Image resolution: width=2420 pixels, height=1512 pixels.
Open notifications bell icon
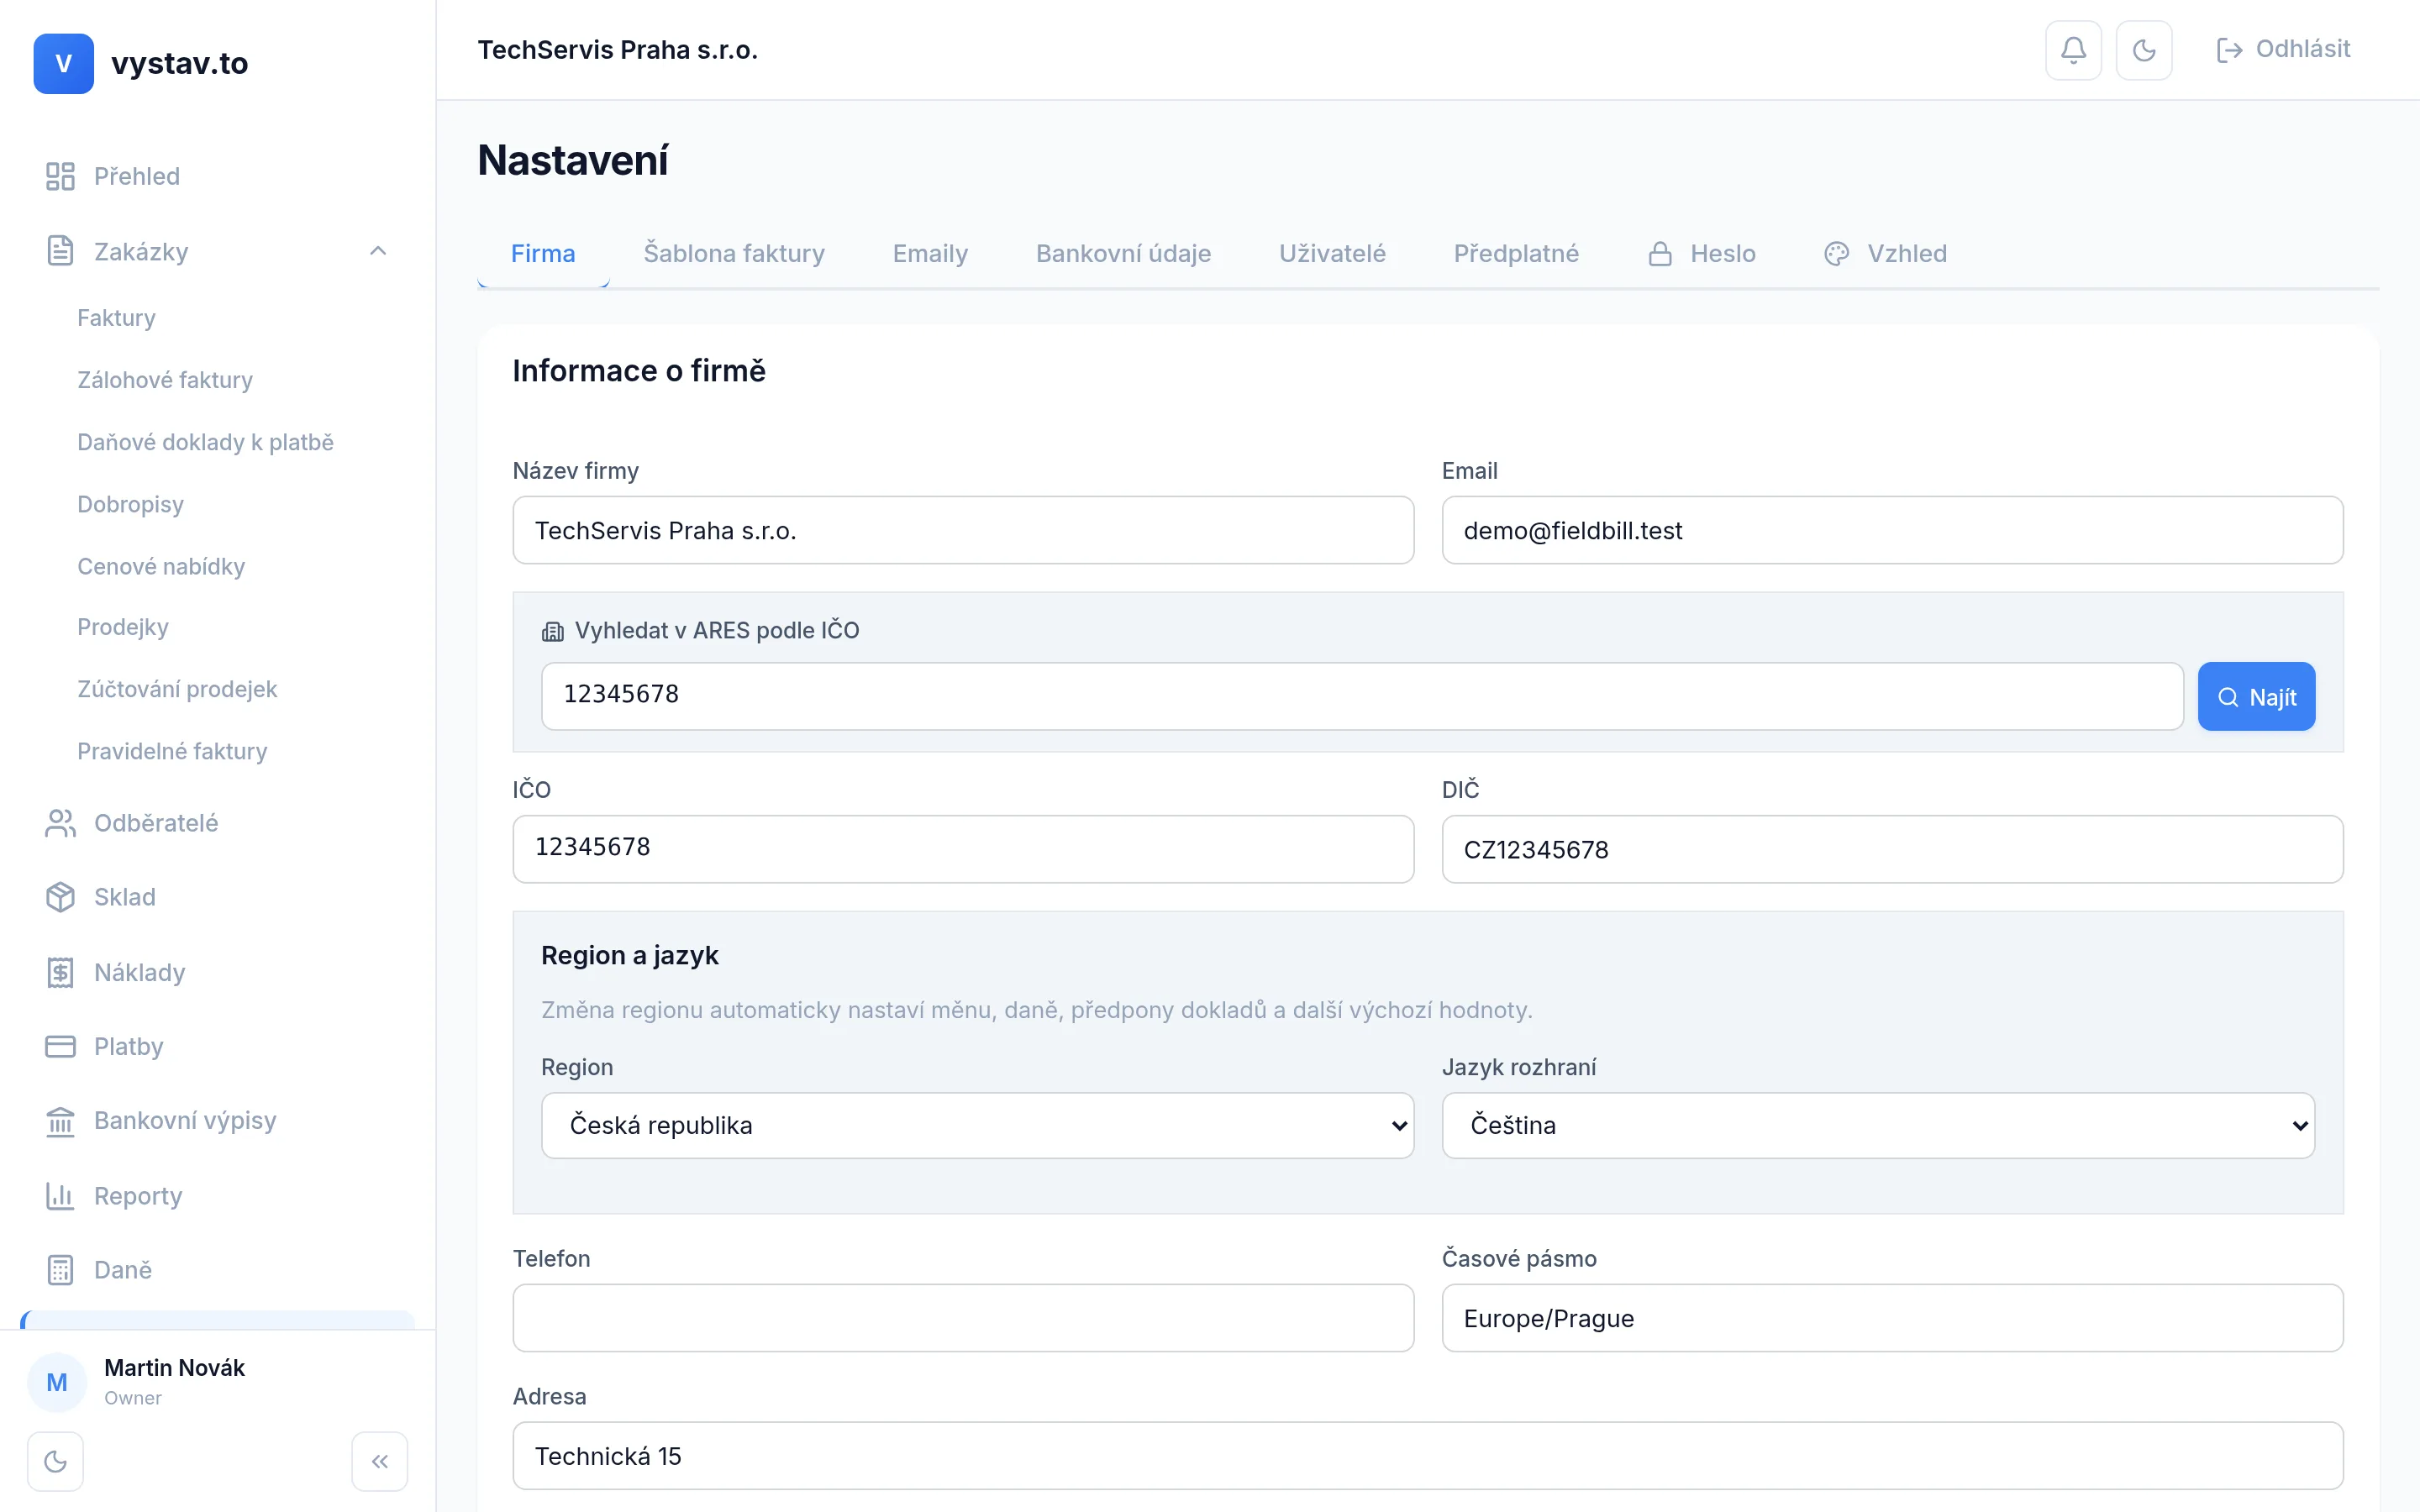click(2073, 50)
